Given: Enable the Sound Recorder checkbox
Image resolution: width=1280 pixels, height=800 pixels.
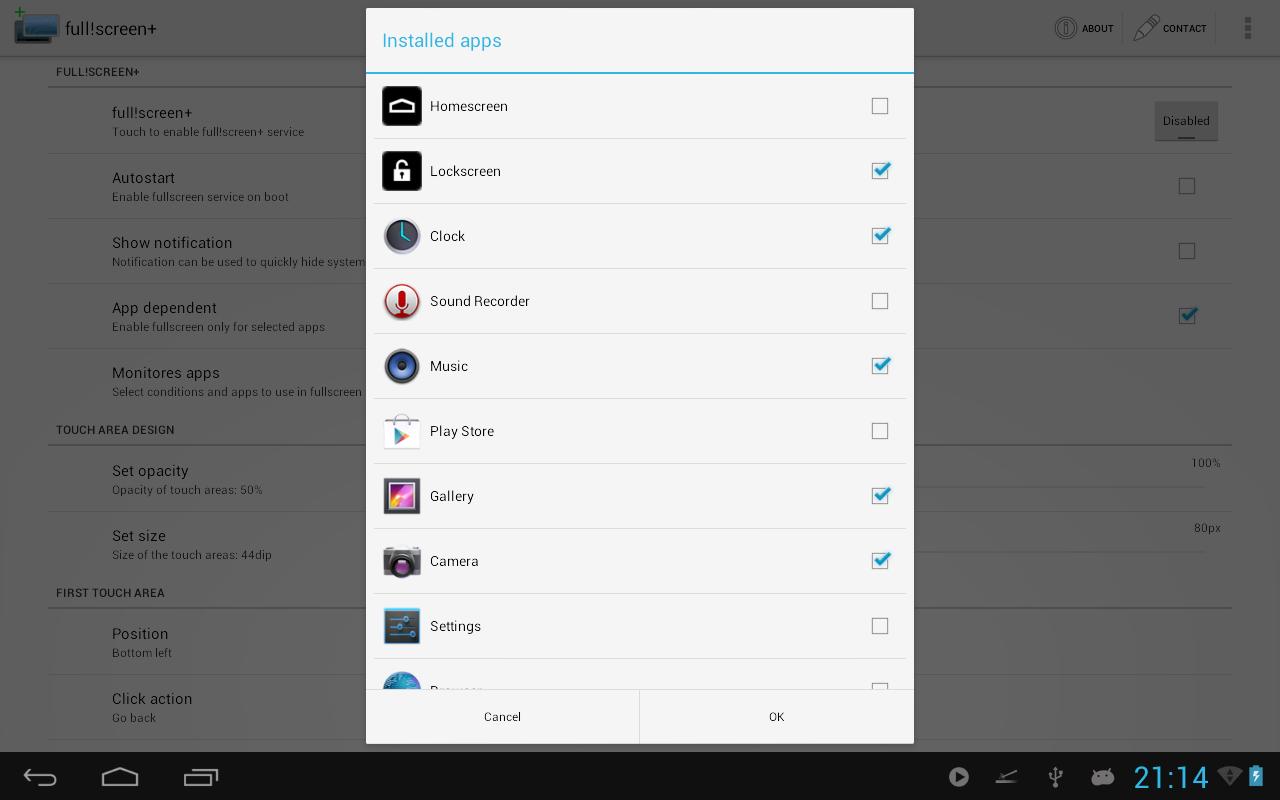Looking at the screenshot, I should [x=880, y=301].
